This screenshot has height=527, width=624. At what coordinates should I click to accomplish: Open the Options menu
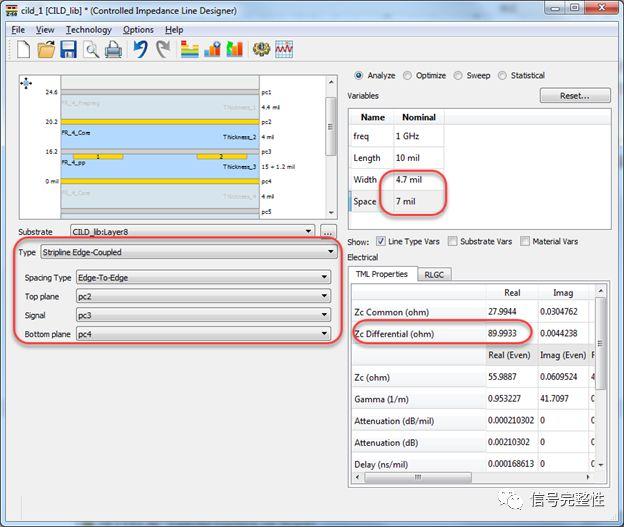(138, 30)
